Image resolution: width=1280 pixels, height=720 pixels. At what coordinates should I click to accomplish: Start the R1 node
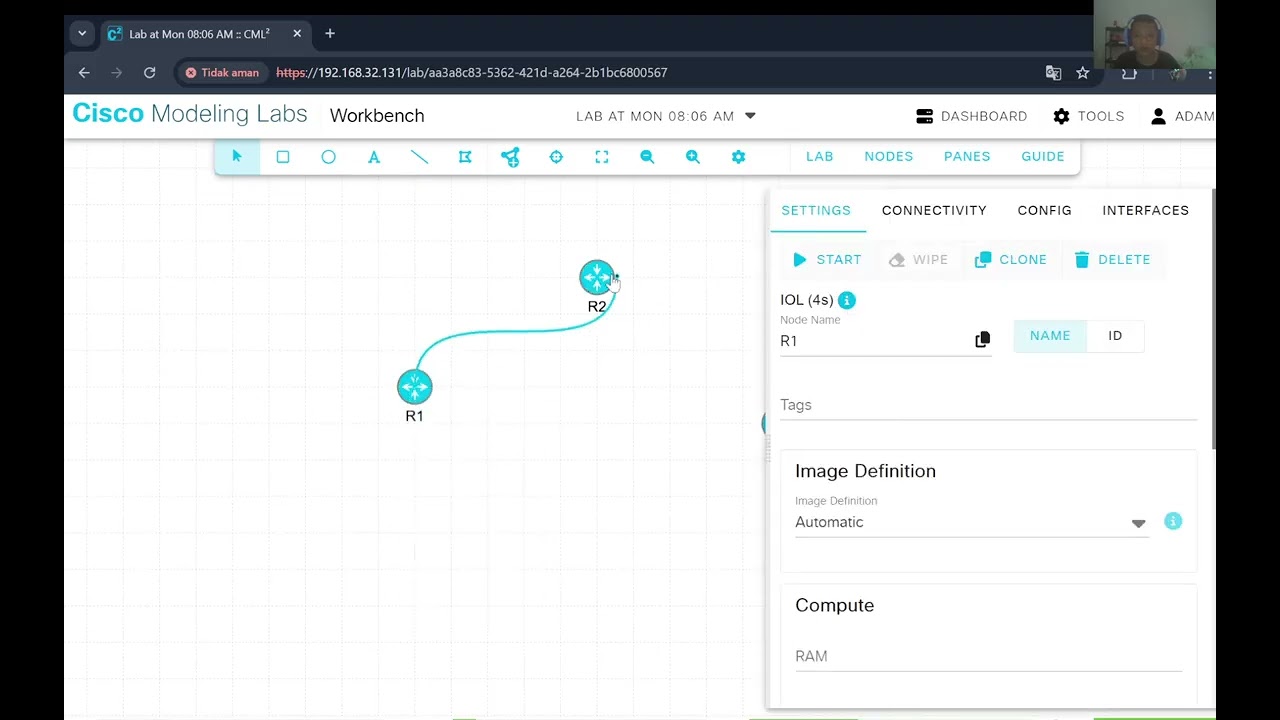[826, 260]
